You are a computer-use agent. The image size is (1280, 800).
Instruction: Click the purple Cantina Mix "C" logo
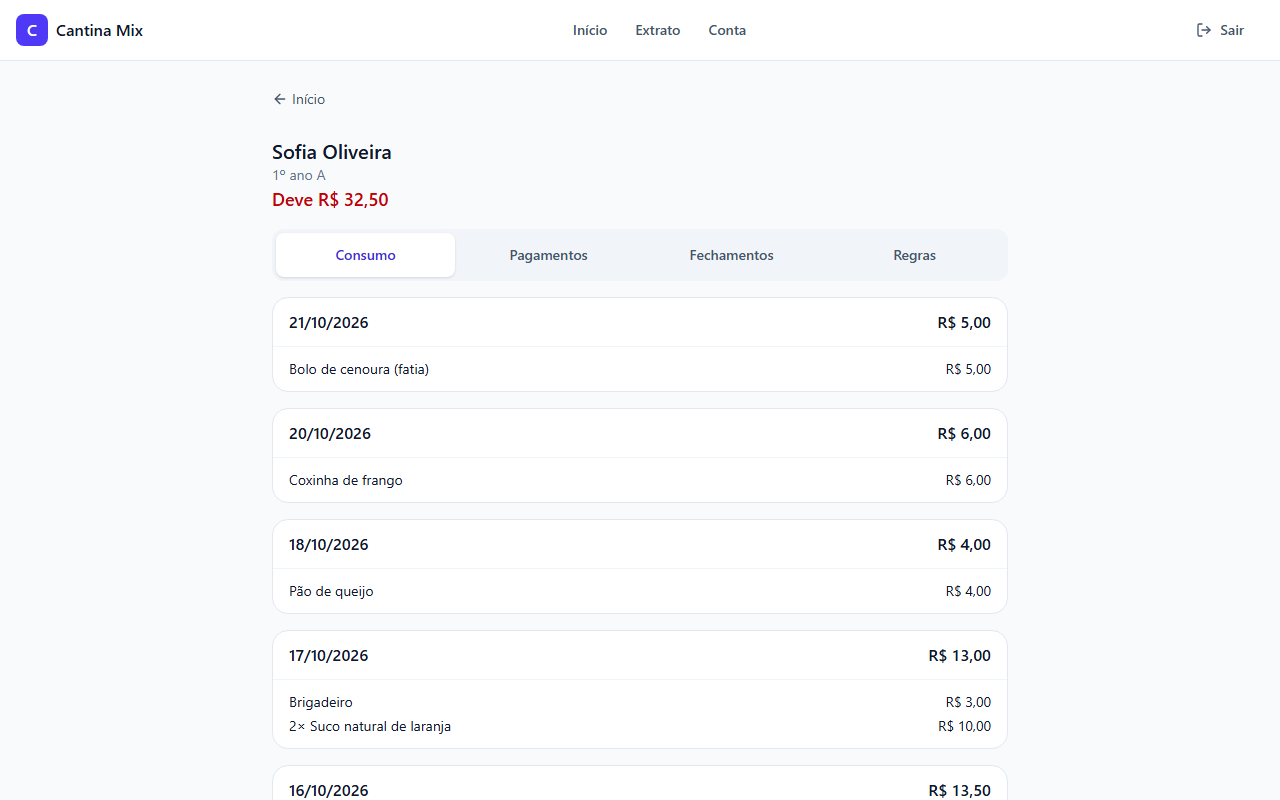point(32,30)
